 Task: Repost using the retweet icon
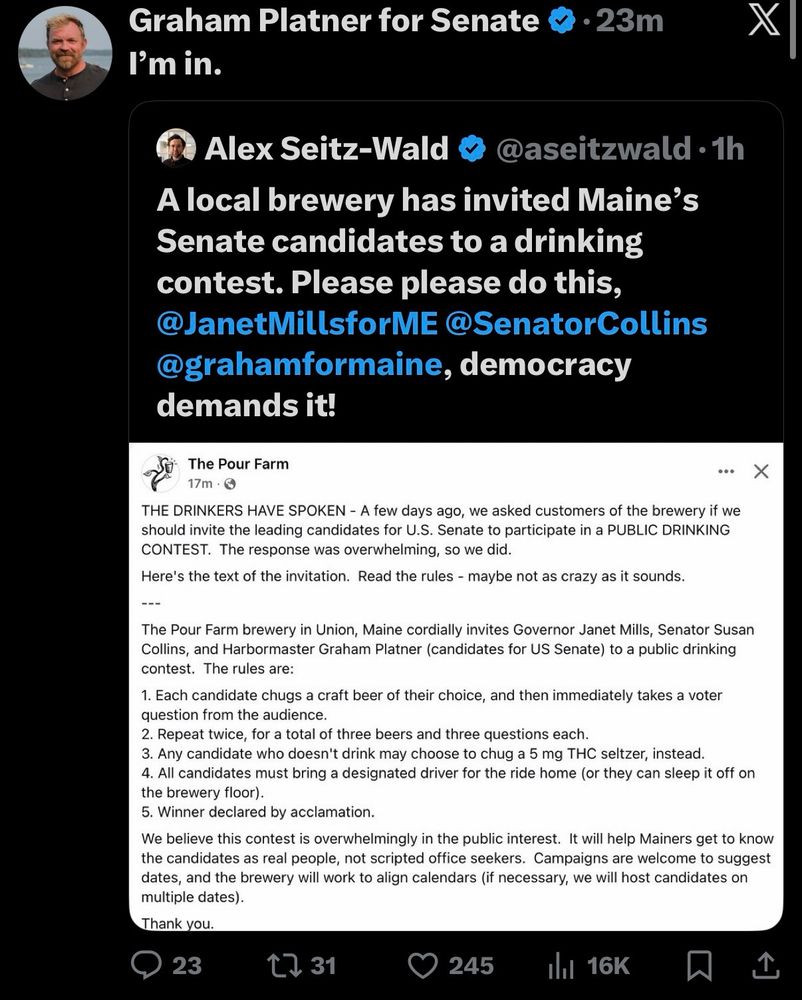pos(284,965)
